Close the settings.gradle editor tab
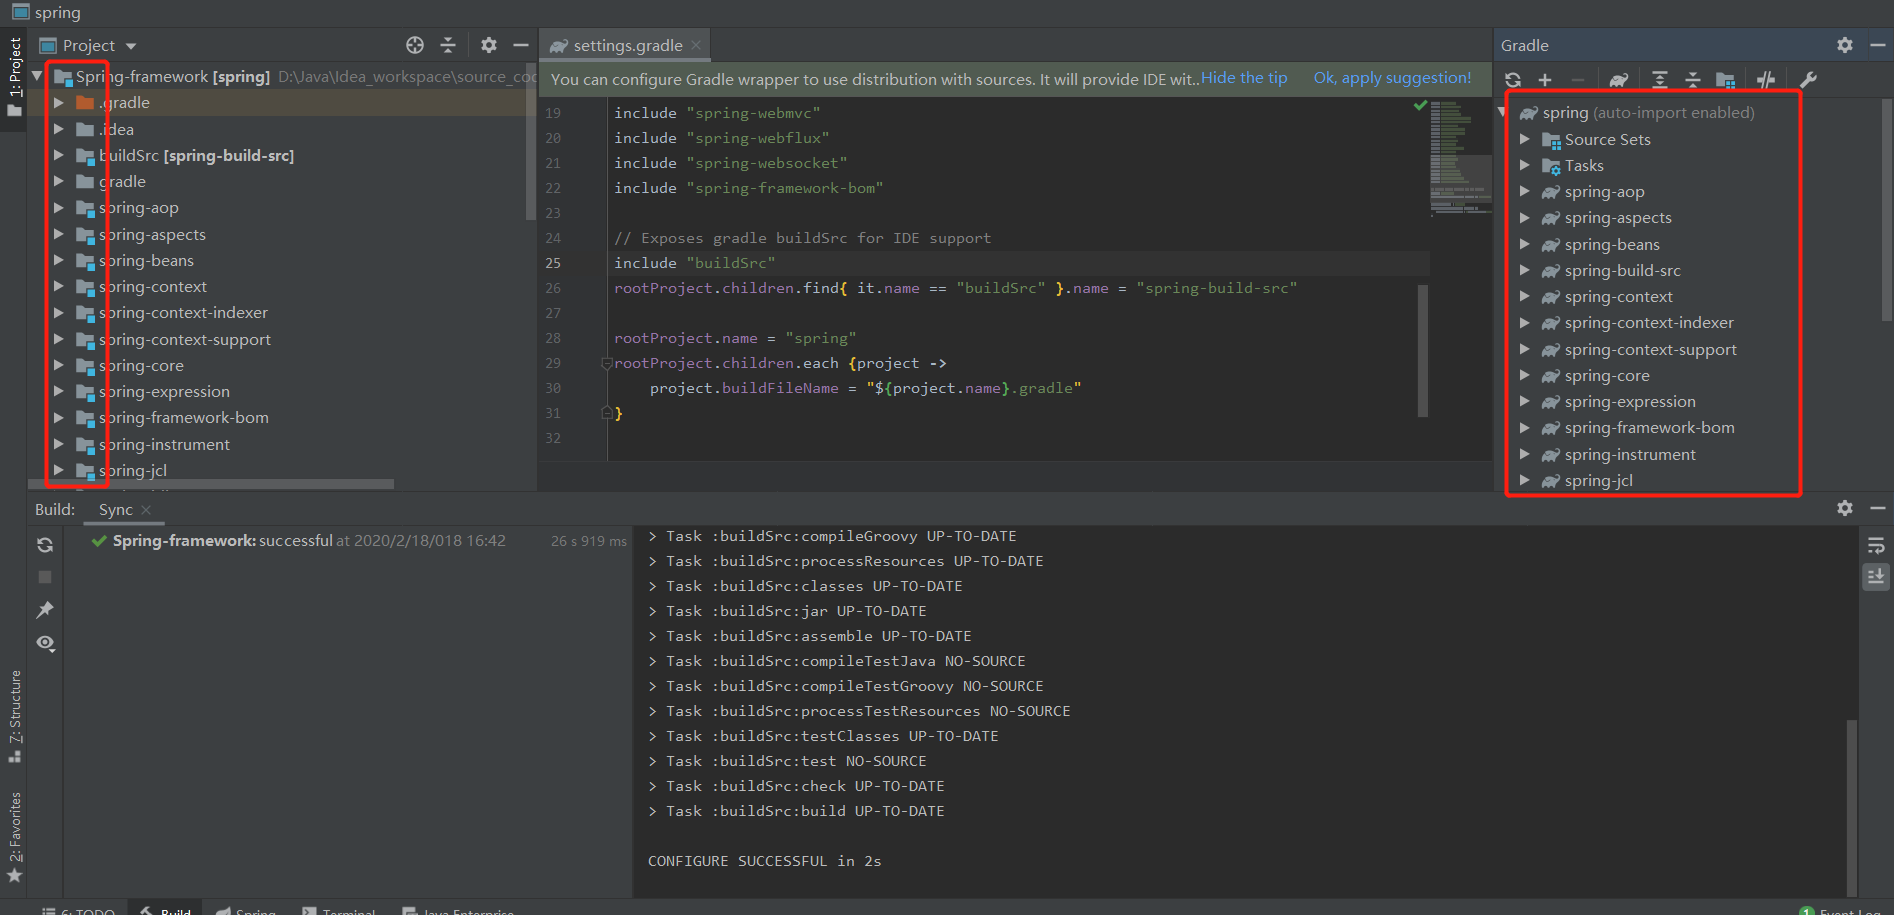The height and width of the screenshot is (915, 1894). [x=696, y=45]
